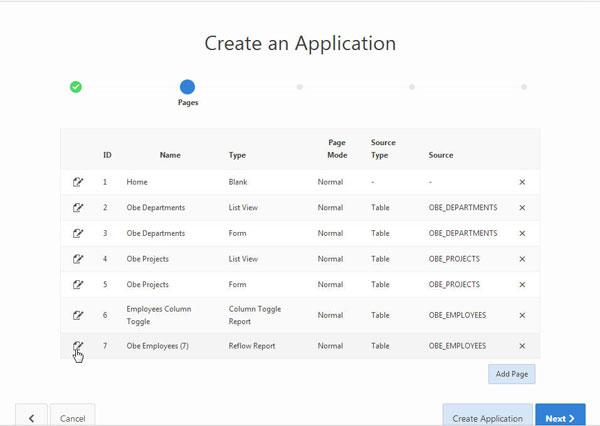Click the Add Page button
This screenshot has width=600, height=426.
point(512,374)
